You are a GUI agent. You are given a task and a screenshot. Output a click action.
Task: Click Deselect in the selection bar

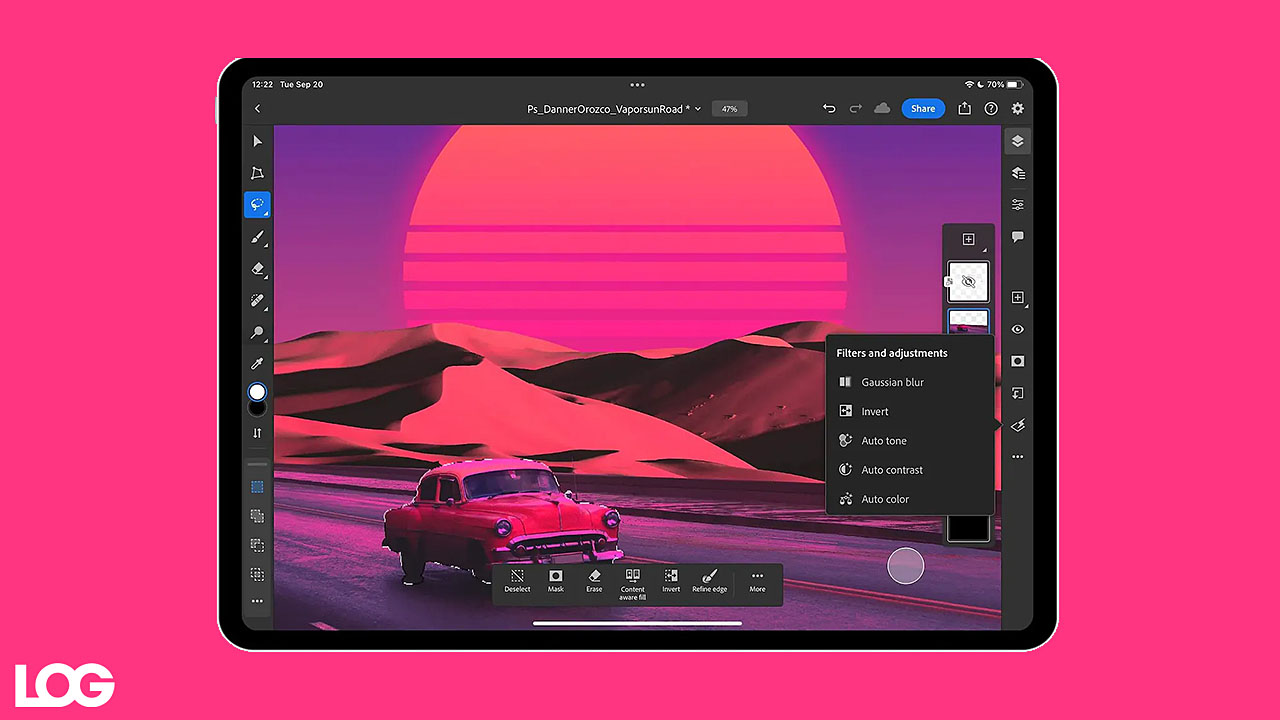(517, 581)
